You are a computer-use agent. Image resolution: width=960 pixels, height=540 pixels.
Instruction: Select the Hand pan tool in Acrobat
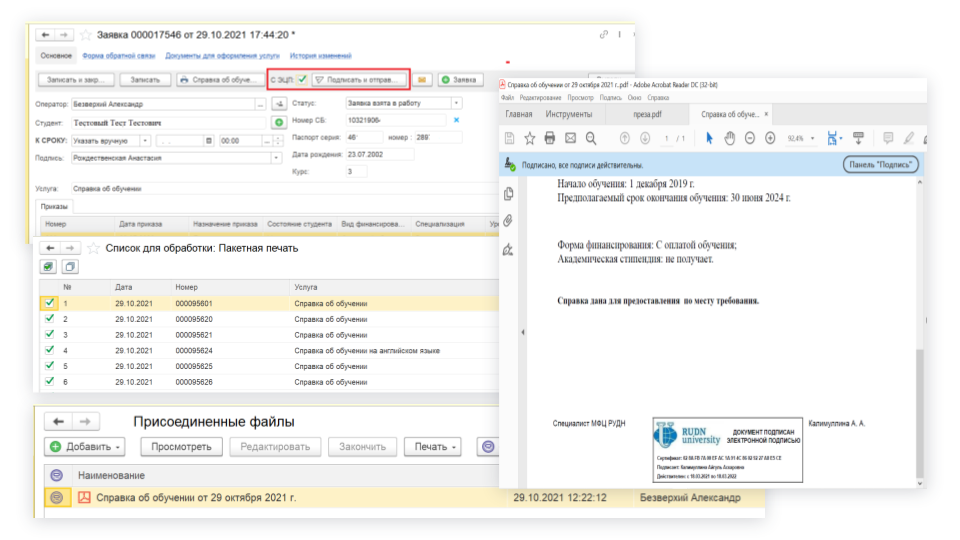730,138
